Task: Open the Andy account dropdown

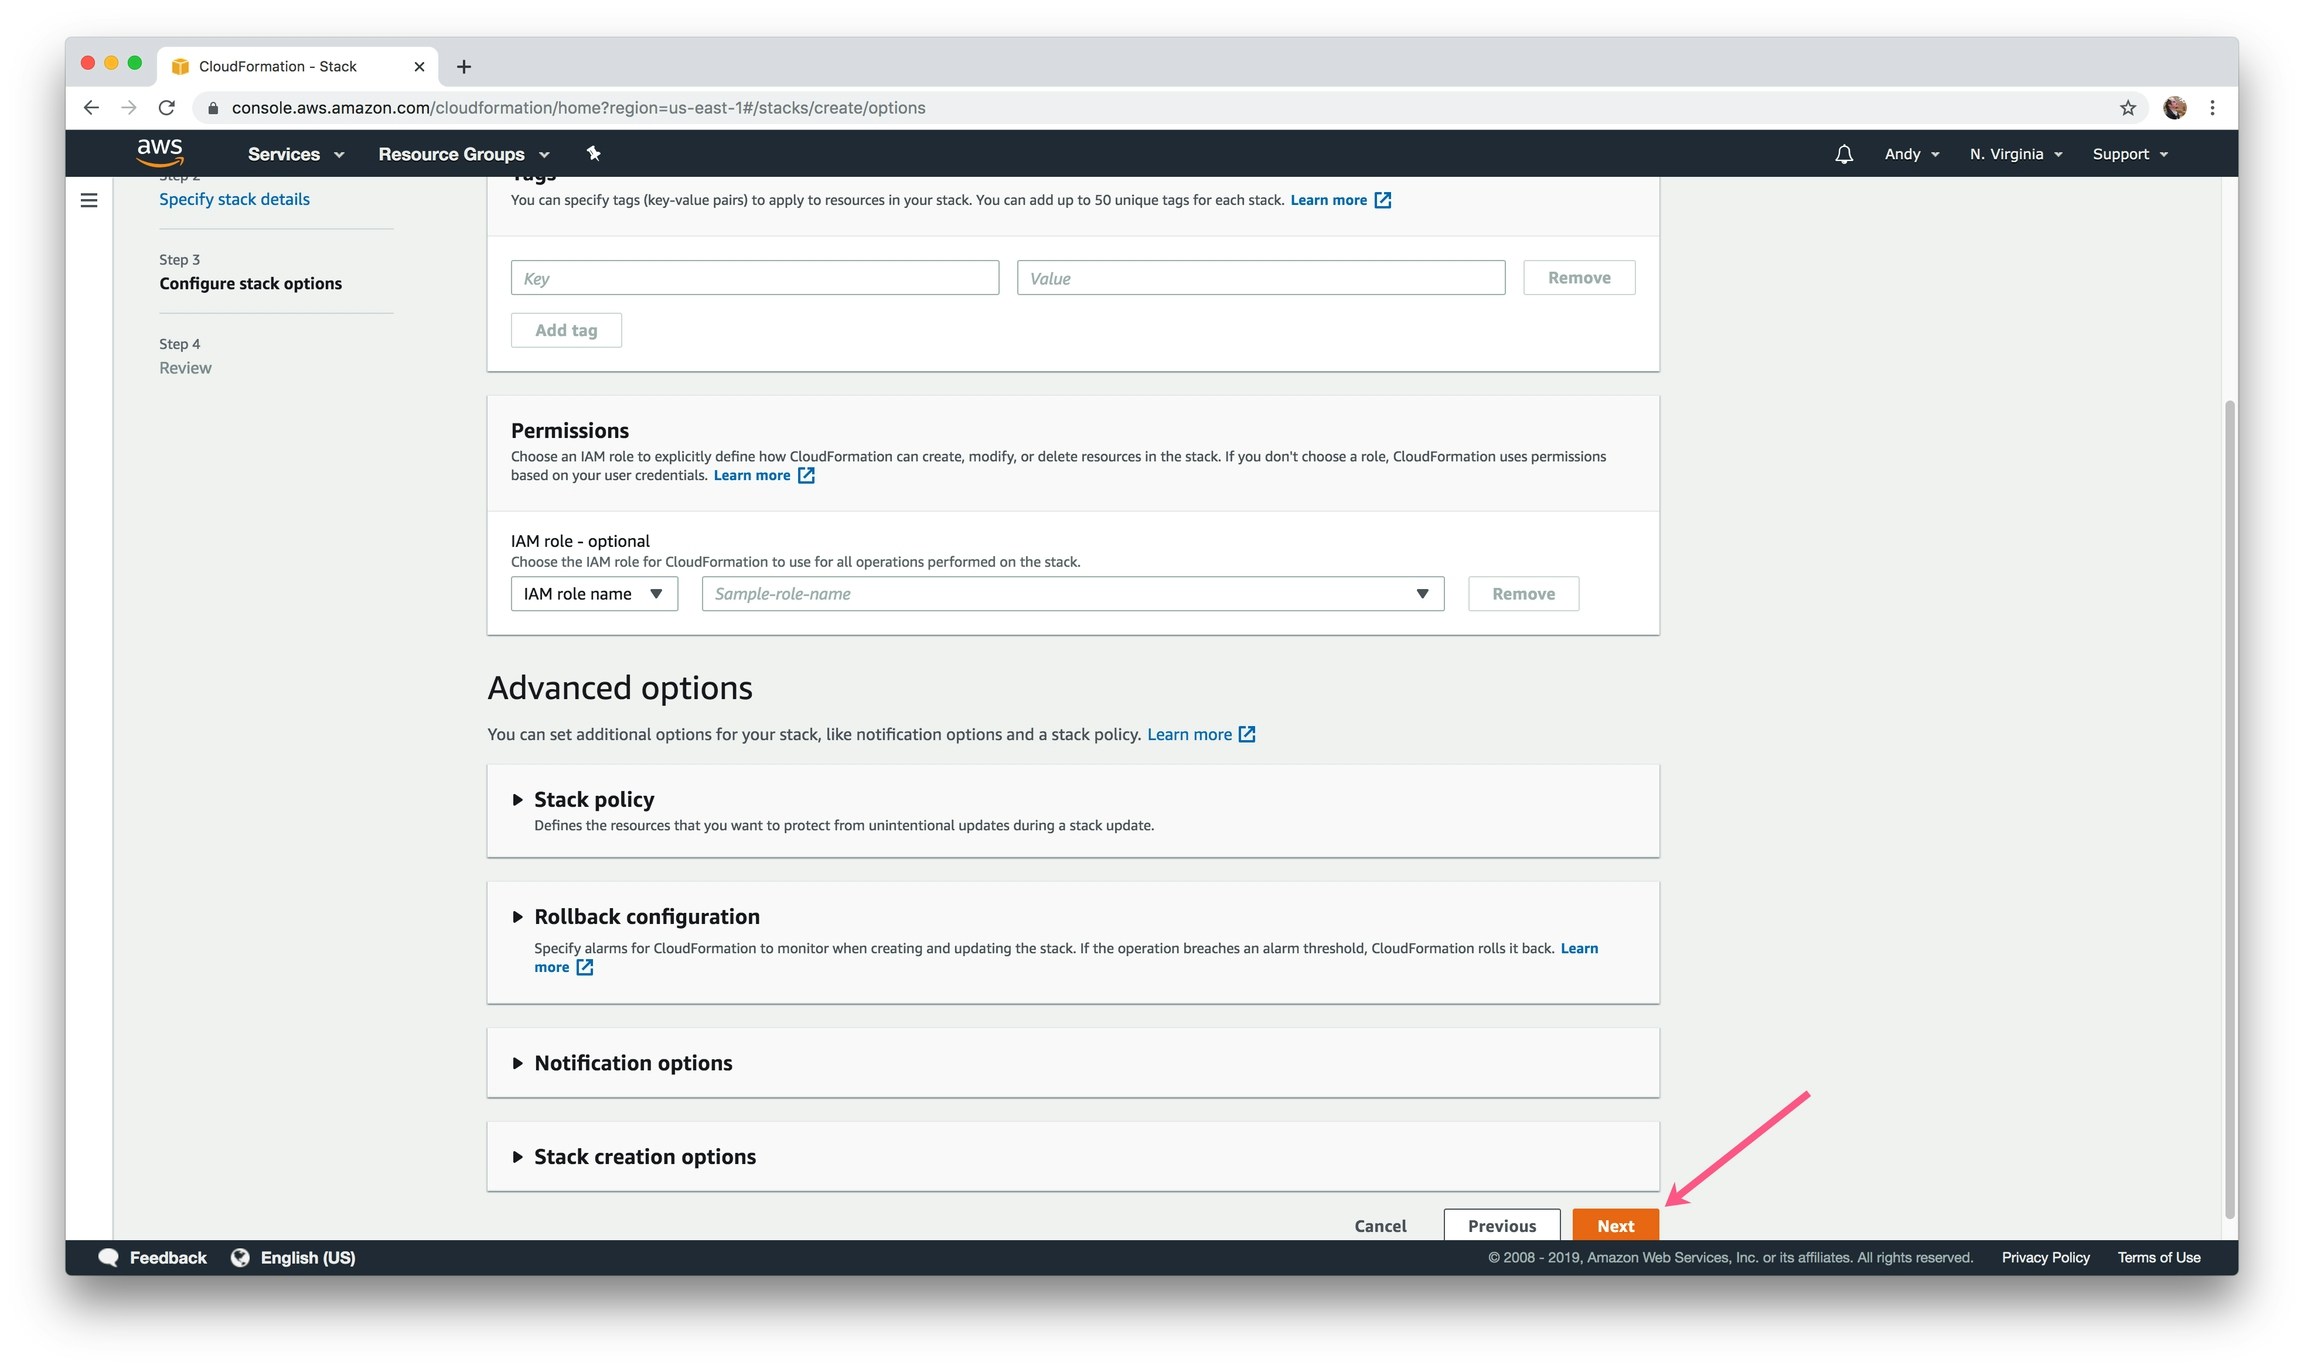Action: point(1912,154)
